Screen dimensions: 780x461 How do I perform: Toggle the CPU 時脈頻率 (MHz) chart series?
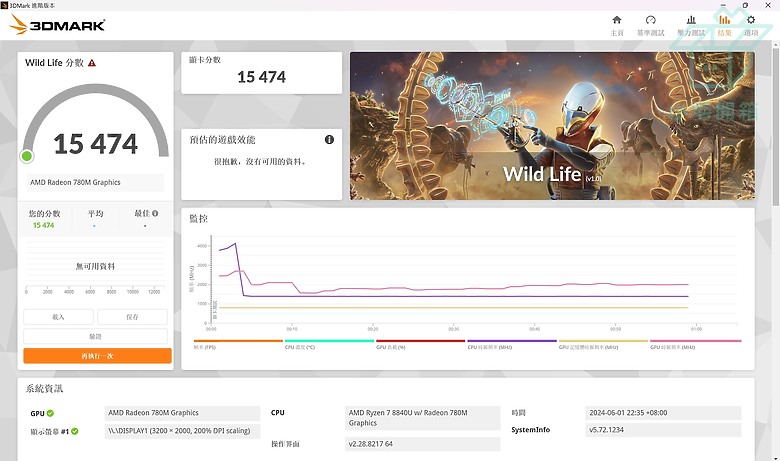(512, 344)
